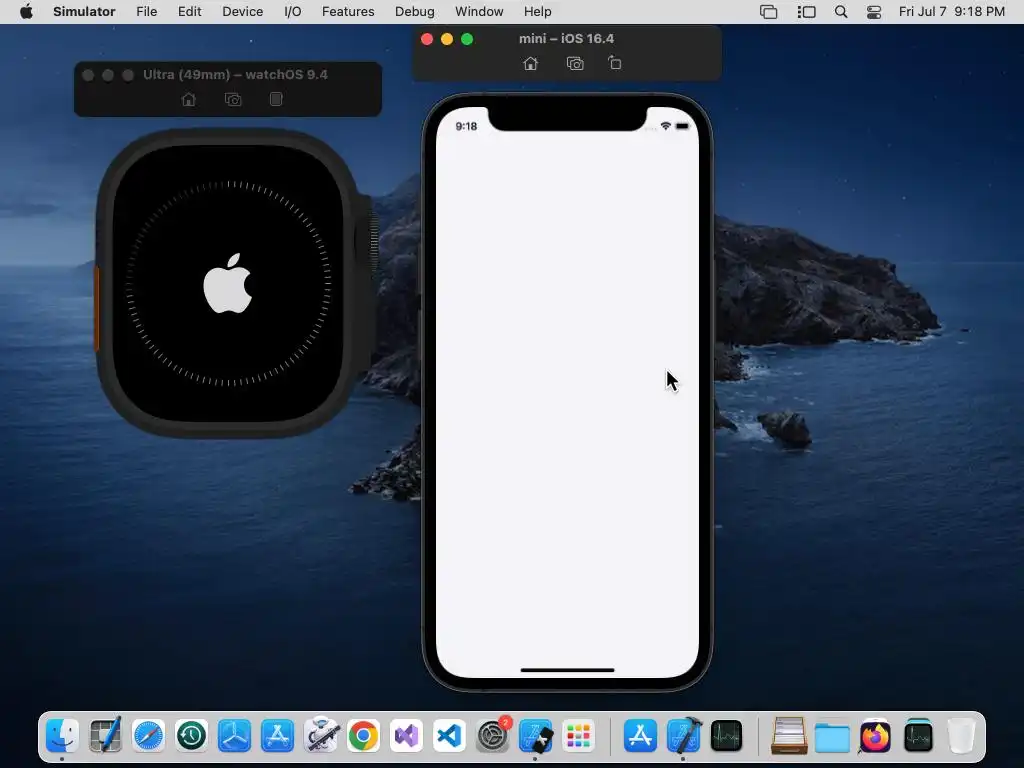Open Finder from the dock
Viewport: 1024px width, 768px height.
pyautogui.click(x=62, y=736)
